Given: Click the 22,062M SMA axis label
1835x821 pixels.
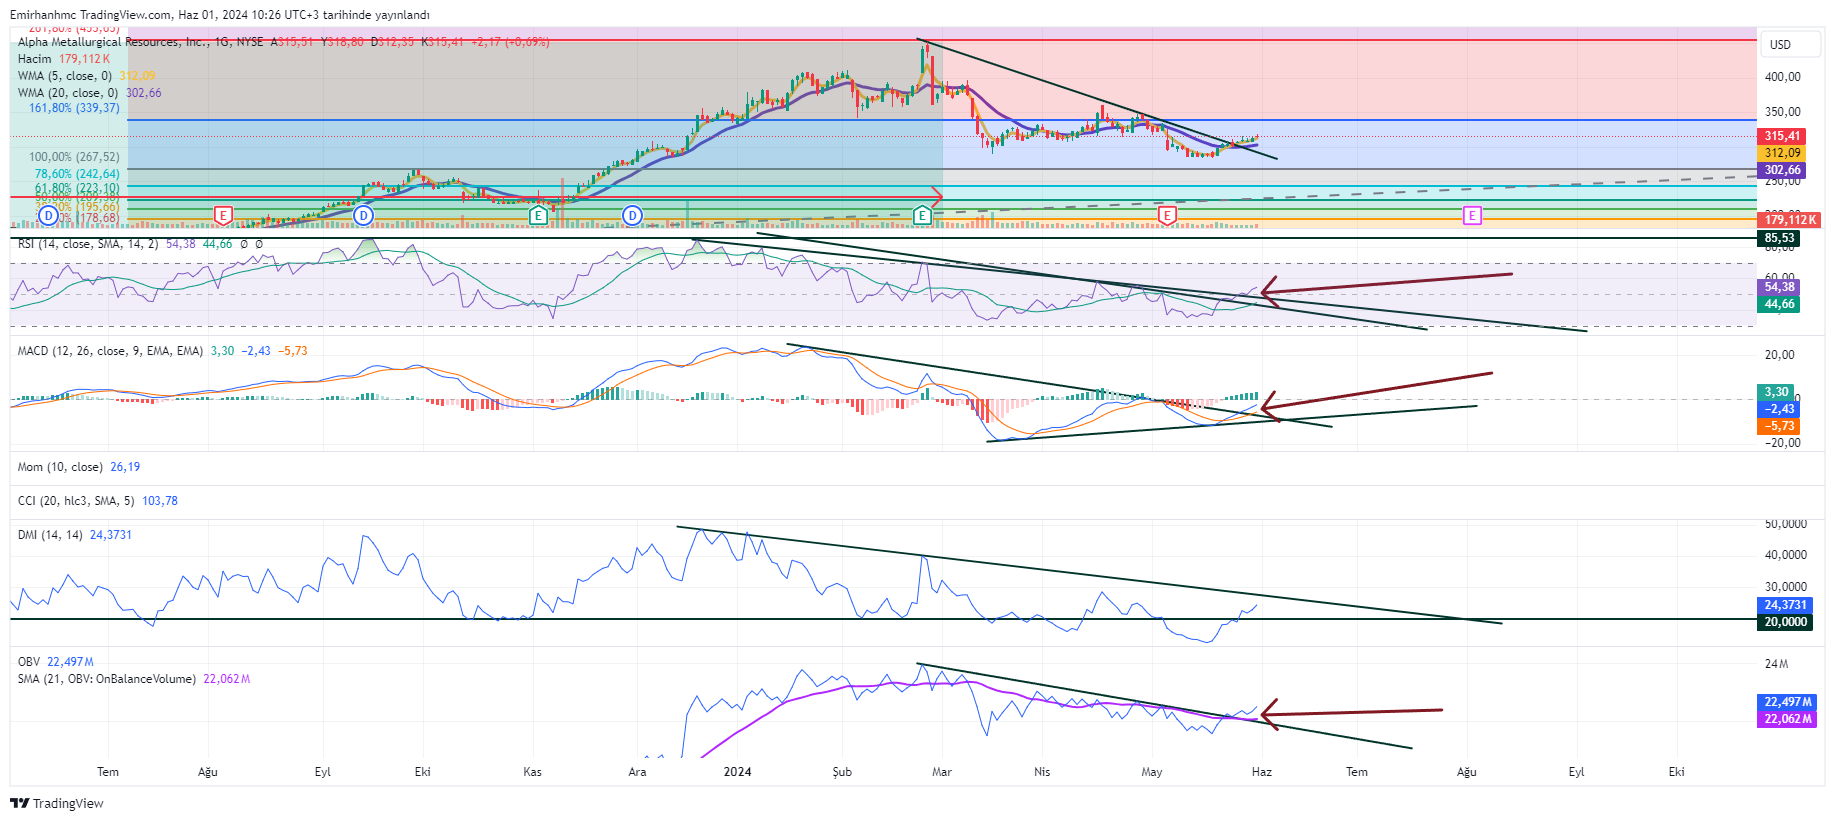Looking at the screenshot, I should coord(1786,719).
